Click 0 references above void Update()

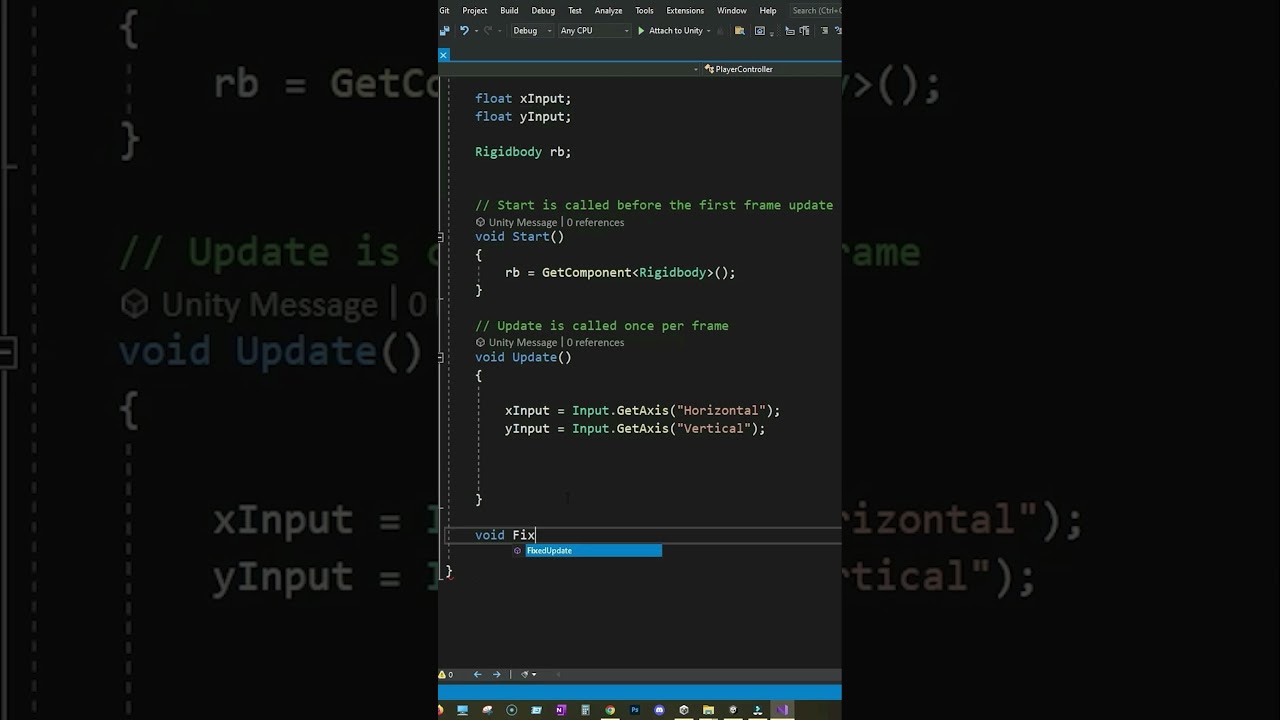(595, 342)
